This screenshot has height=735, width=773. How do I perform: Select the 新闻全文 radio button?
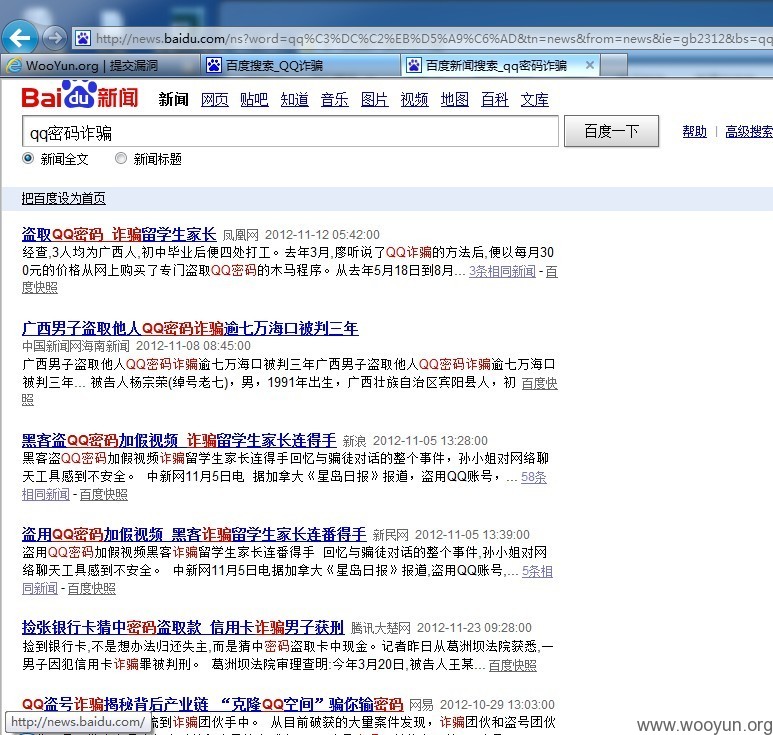pyautogui.click(x=28, y=158)
